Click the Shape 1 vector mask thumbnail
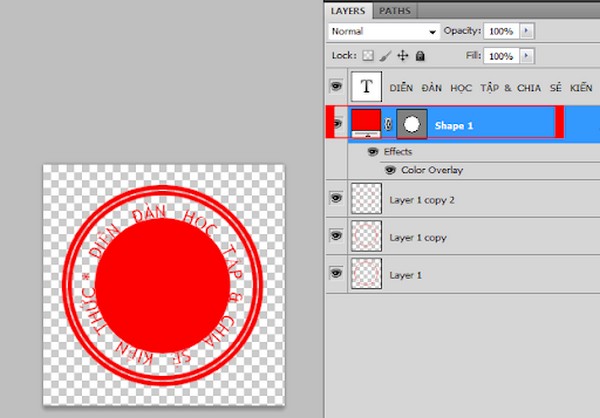Screen dimensions: 600x418 click(x=411, y=123)
